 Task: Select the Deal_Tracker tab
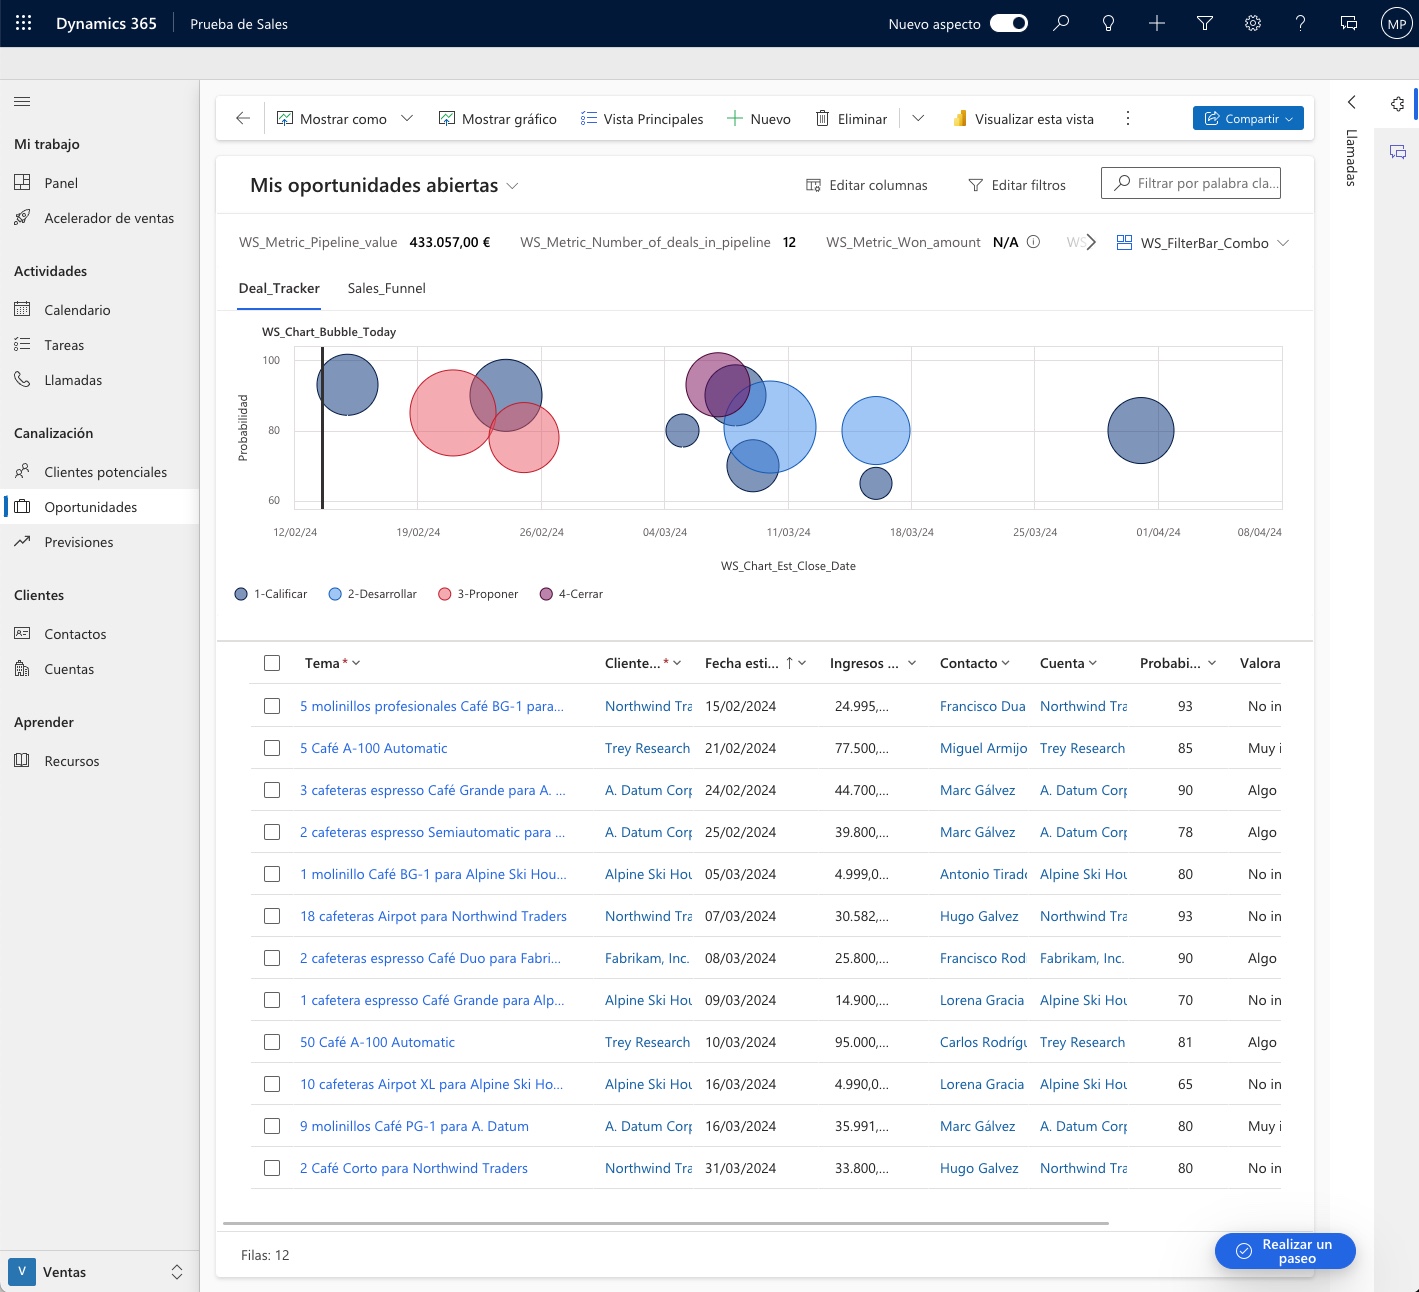pyautogui.click(x=279, y=288)
